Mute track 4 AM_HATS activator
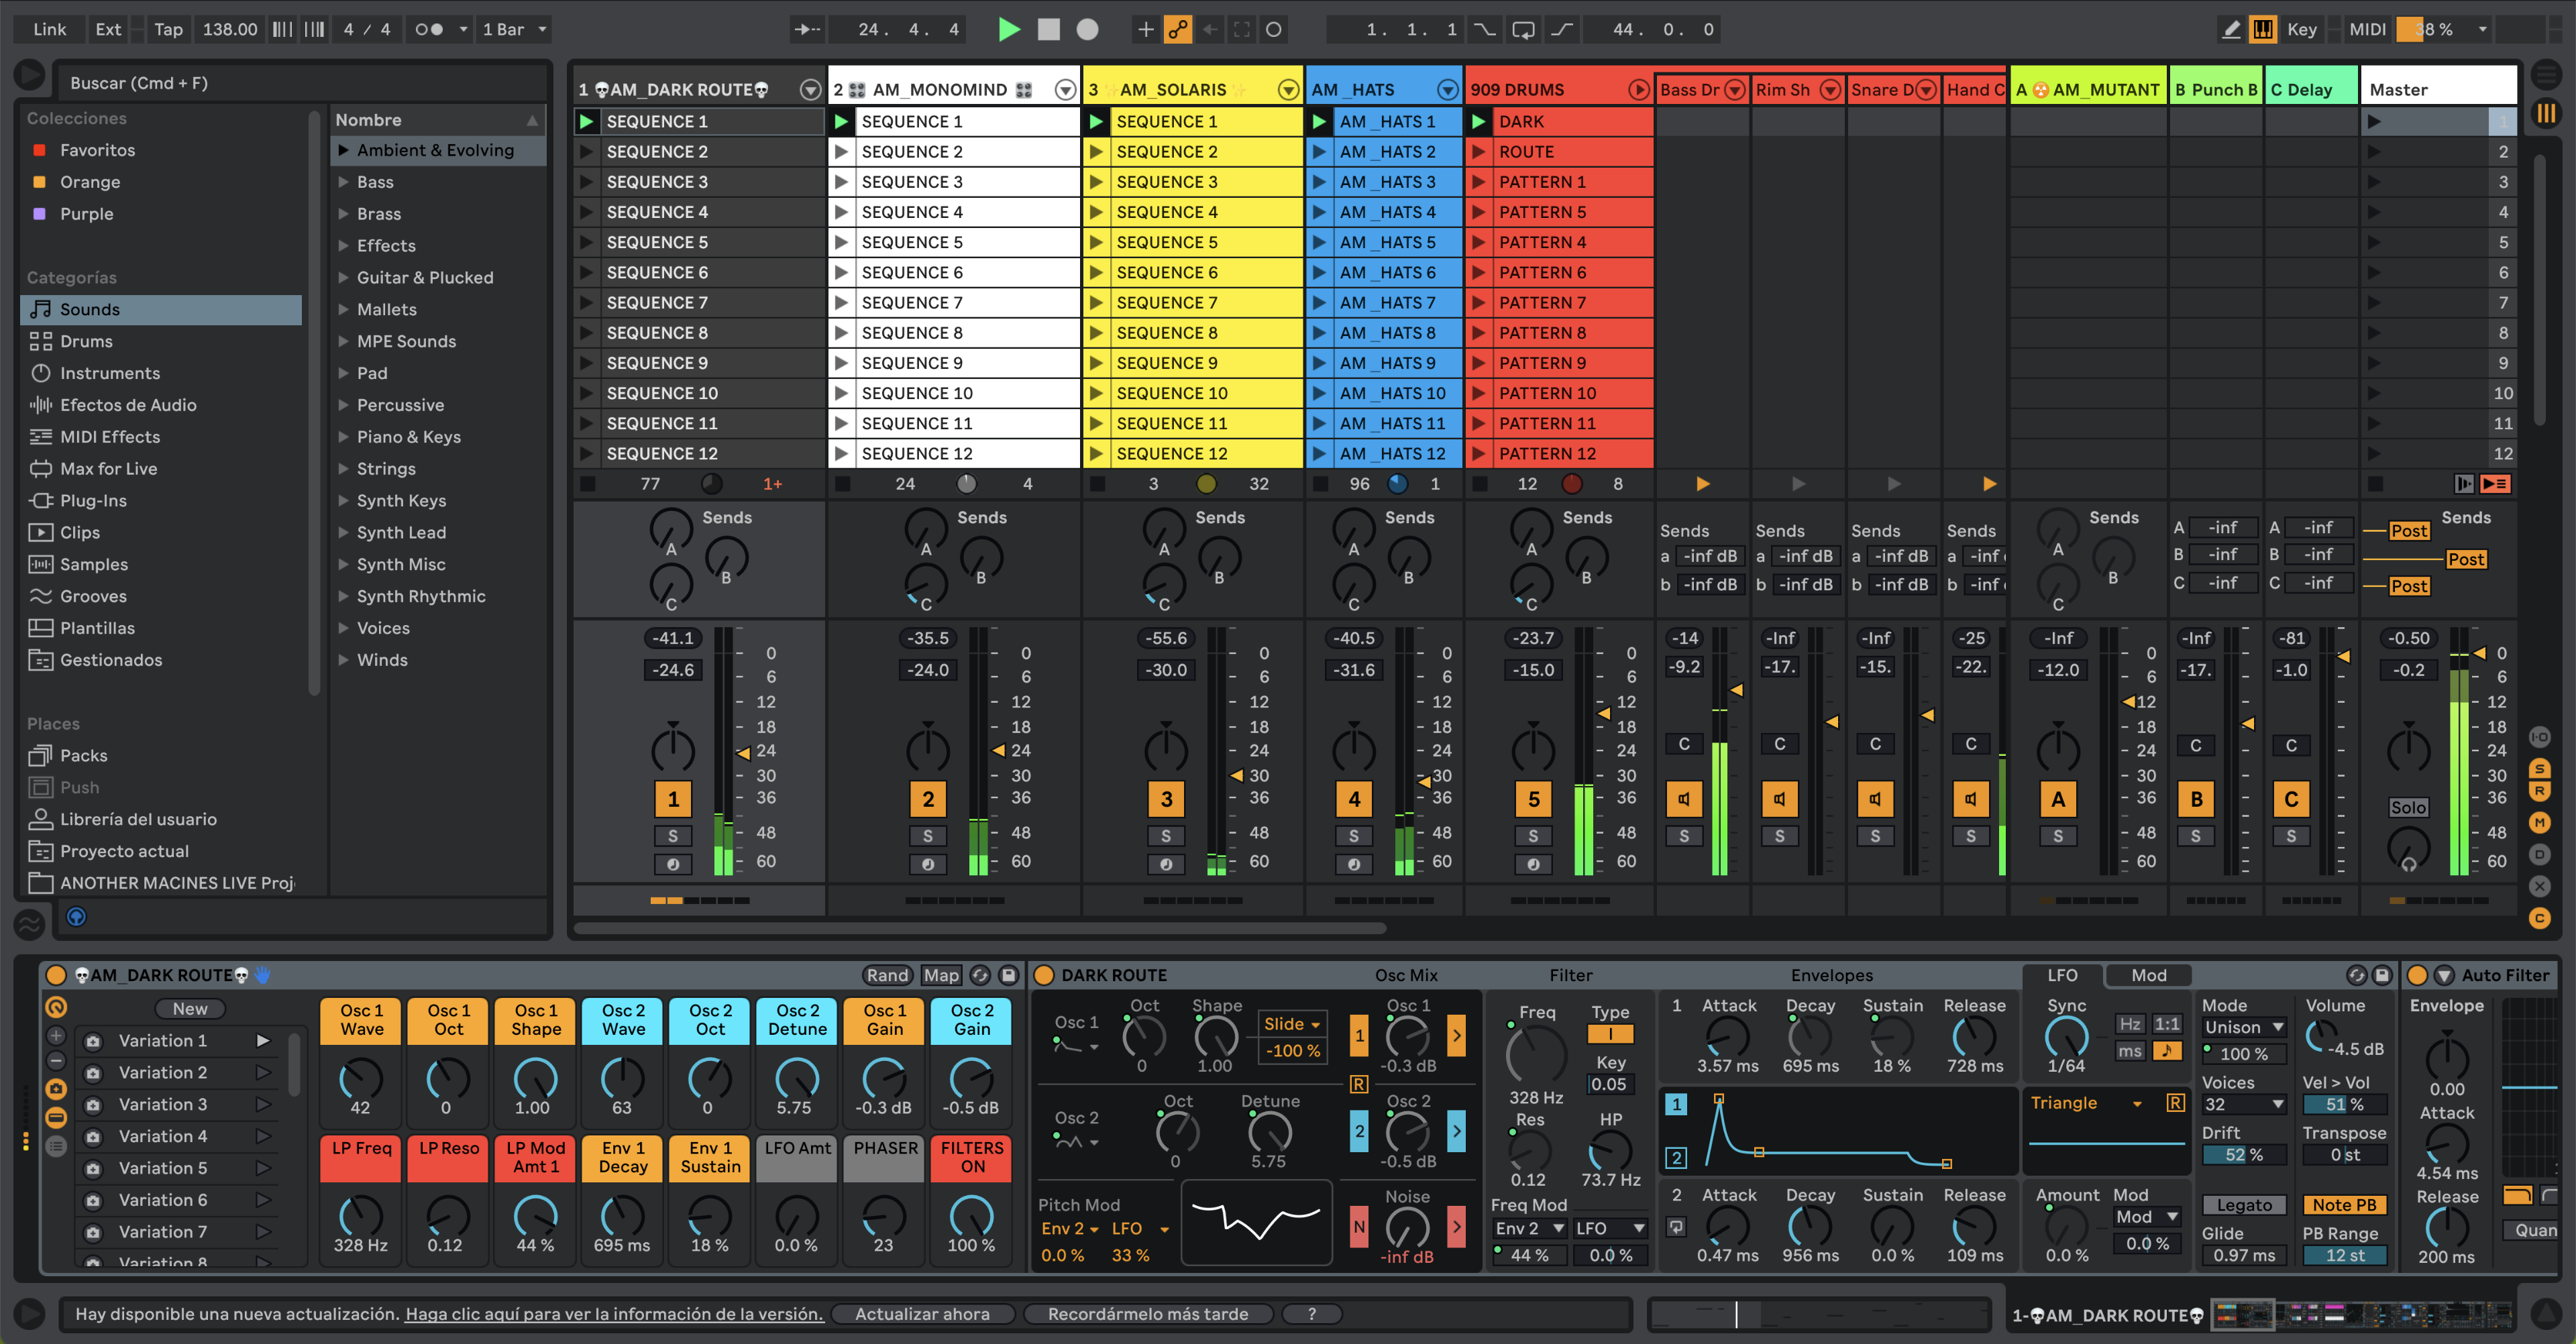Screen dimensions: 2576x1344 pos(1353,799)
